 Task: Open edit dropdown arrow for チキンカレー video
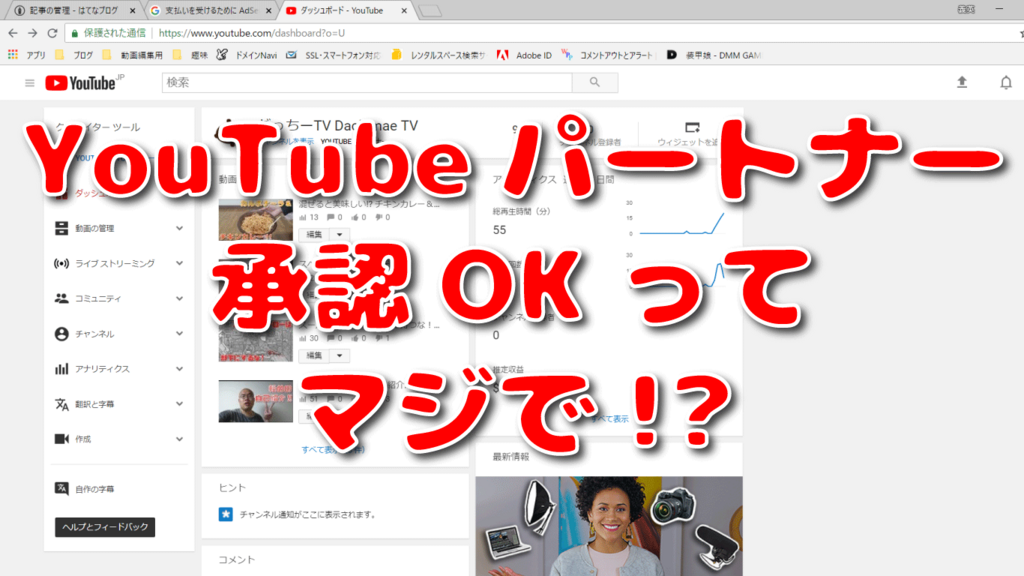[340, 234]
